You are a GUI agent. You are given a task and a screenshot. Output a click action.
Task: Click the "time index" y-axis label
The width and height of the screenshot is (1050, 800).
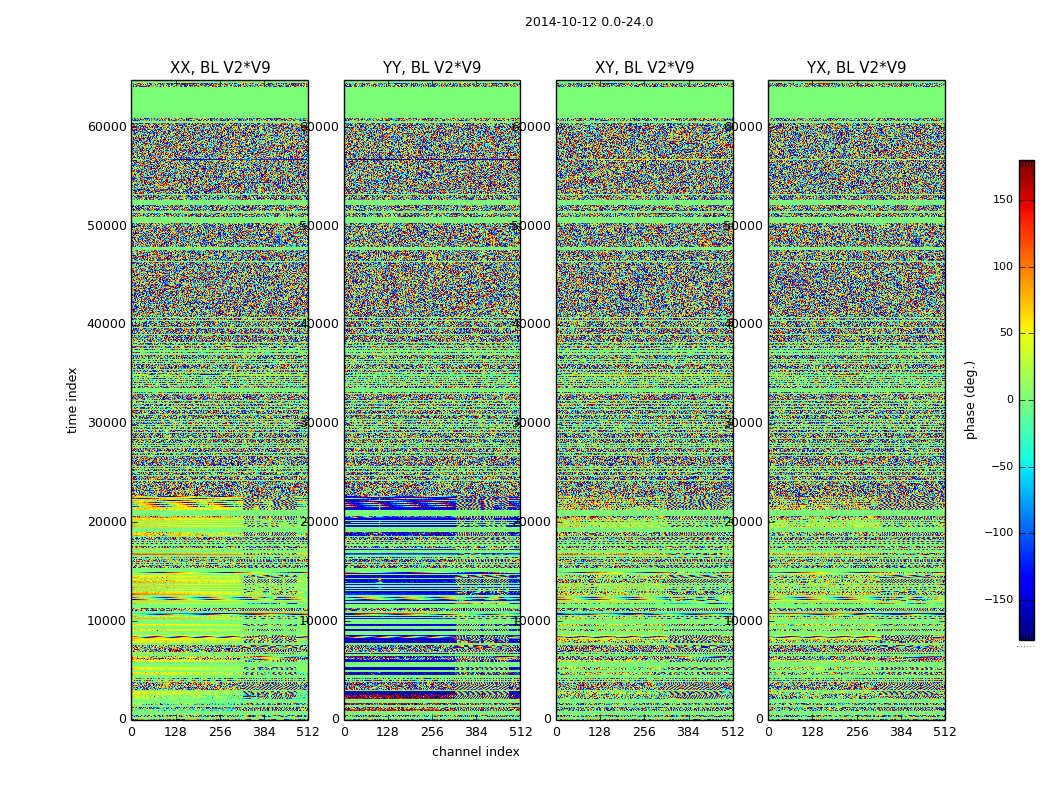72,400
